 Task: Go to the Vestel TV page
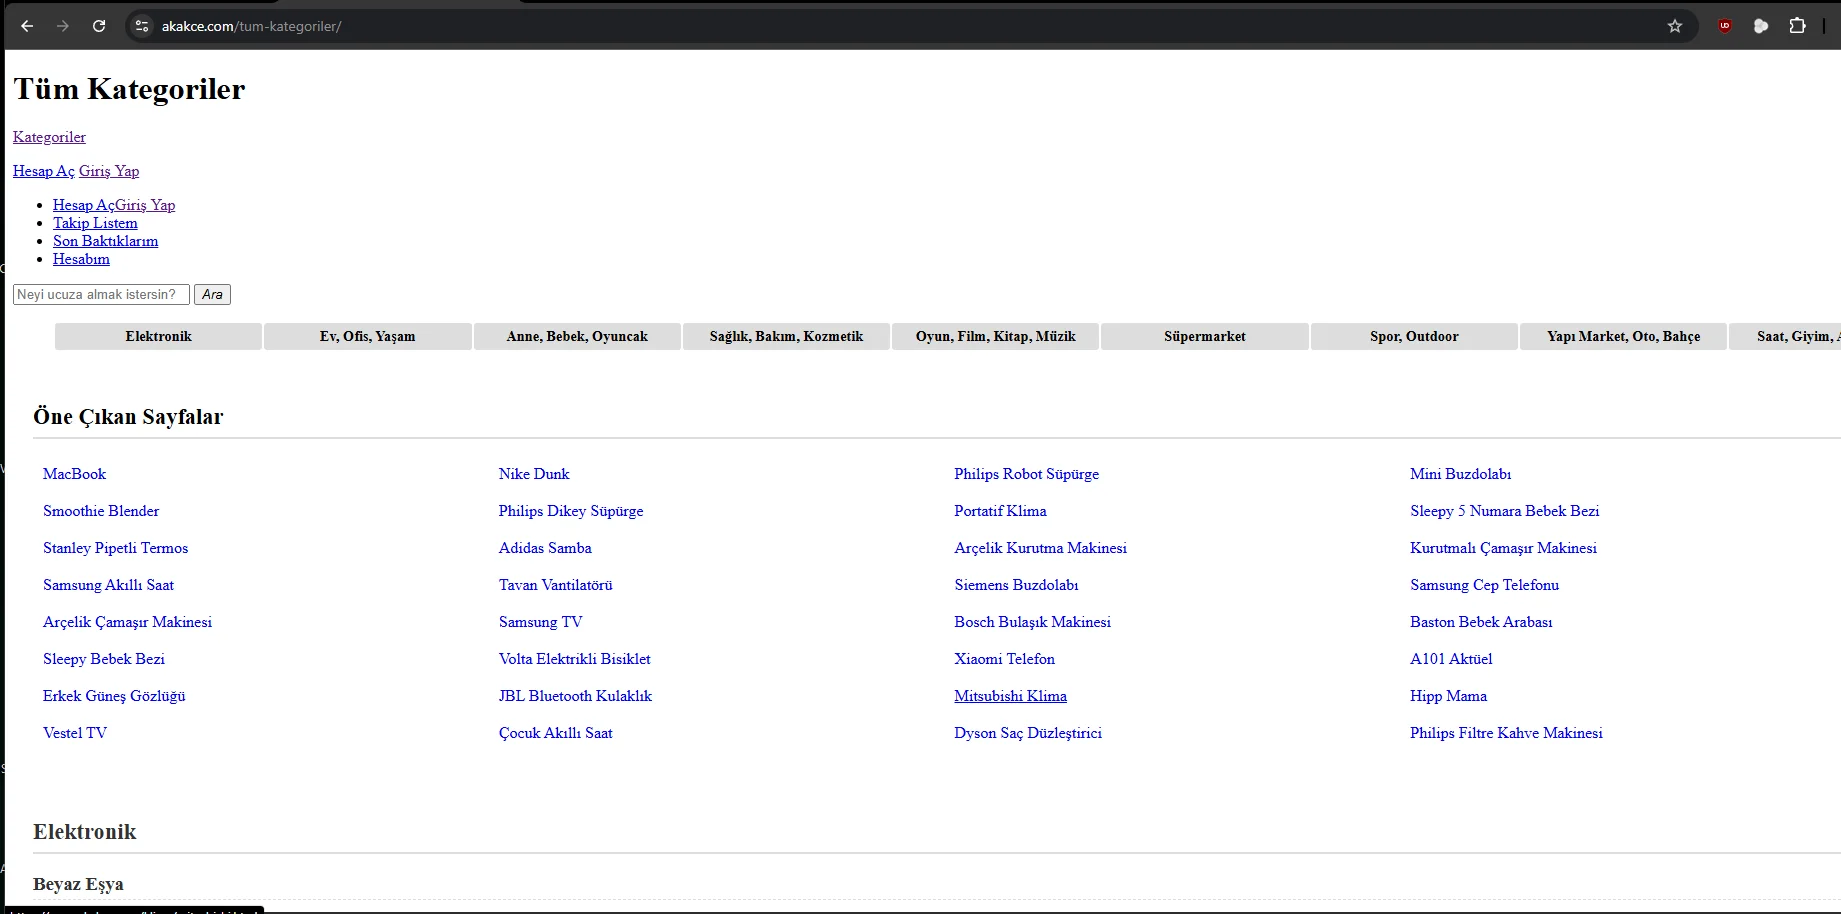[75, 733]
